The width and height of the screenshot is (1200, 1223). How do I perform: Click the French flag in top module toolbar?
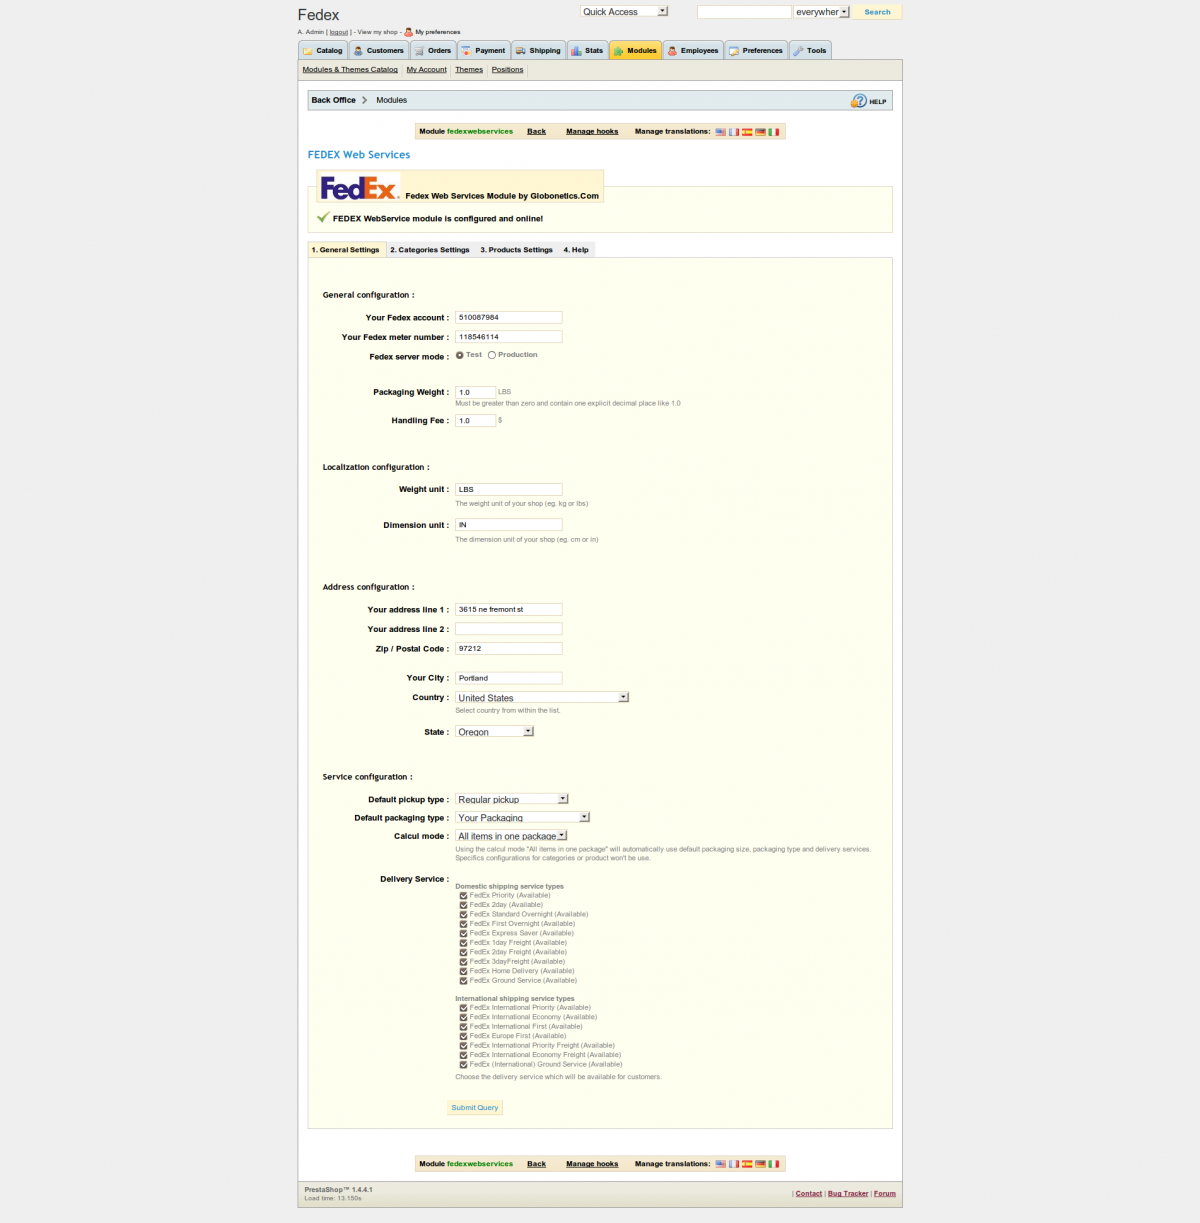734,132
